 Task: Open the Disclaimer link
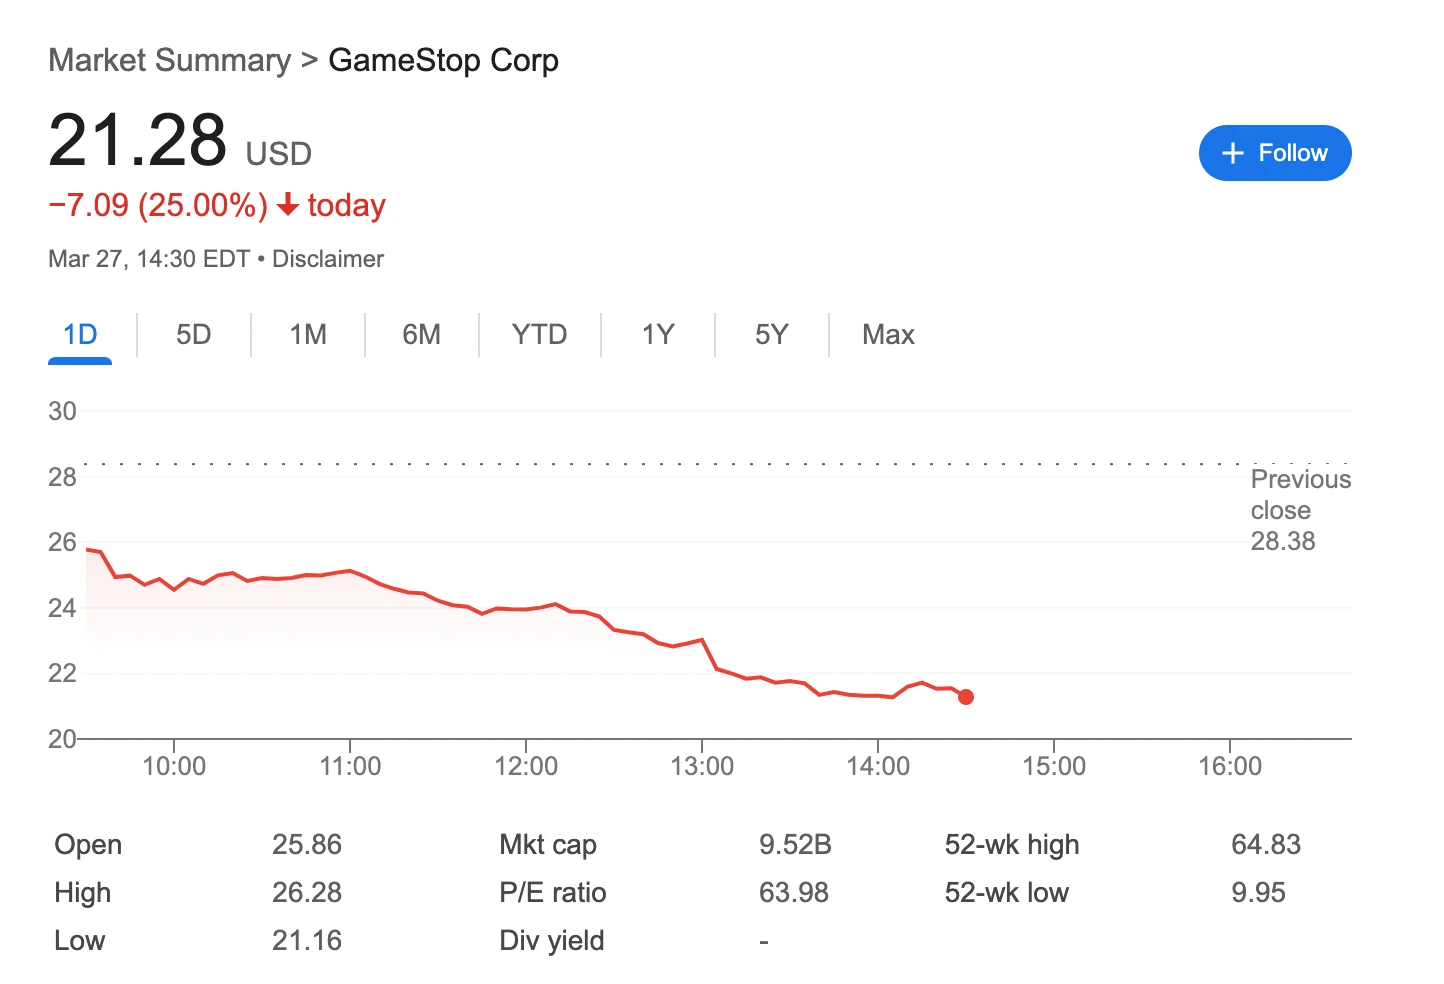[328, 258]
